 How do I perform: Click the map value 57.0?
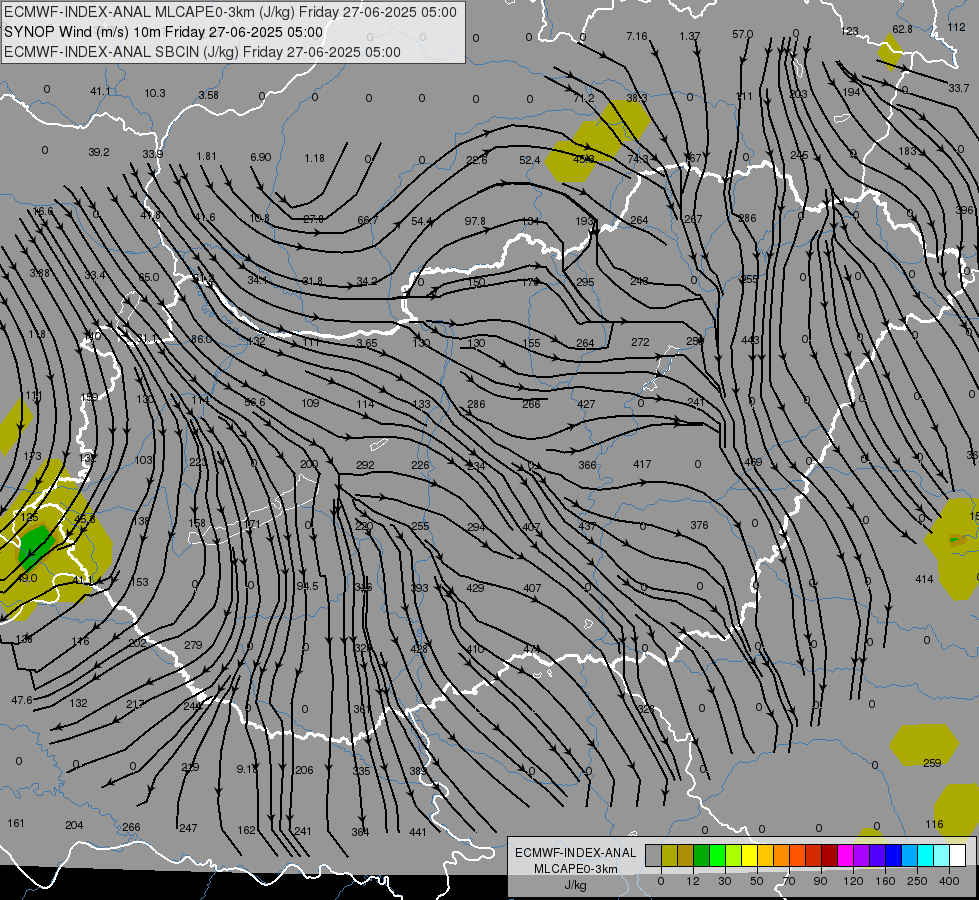(x=742, y=34)
